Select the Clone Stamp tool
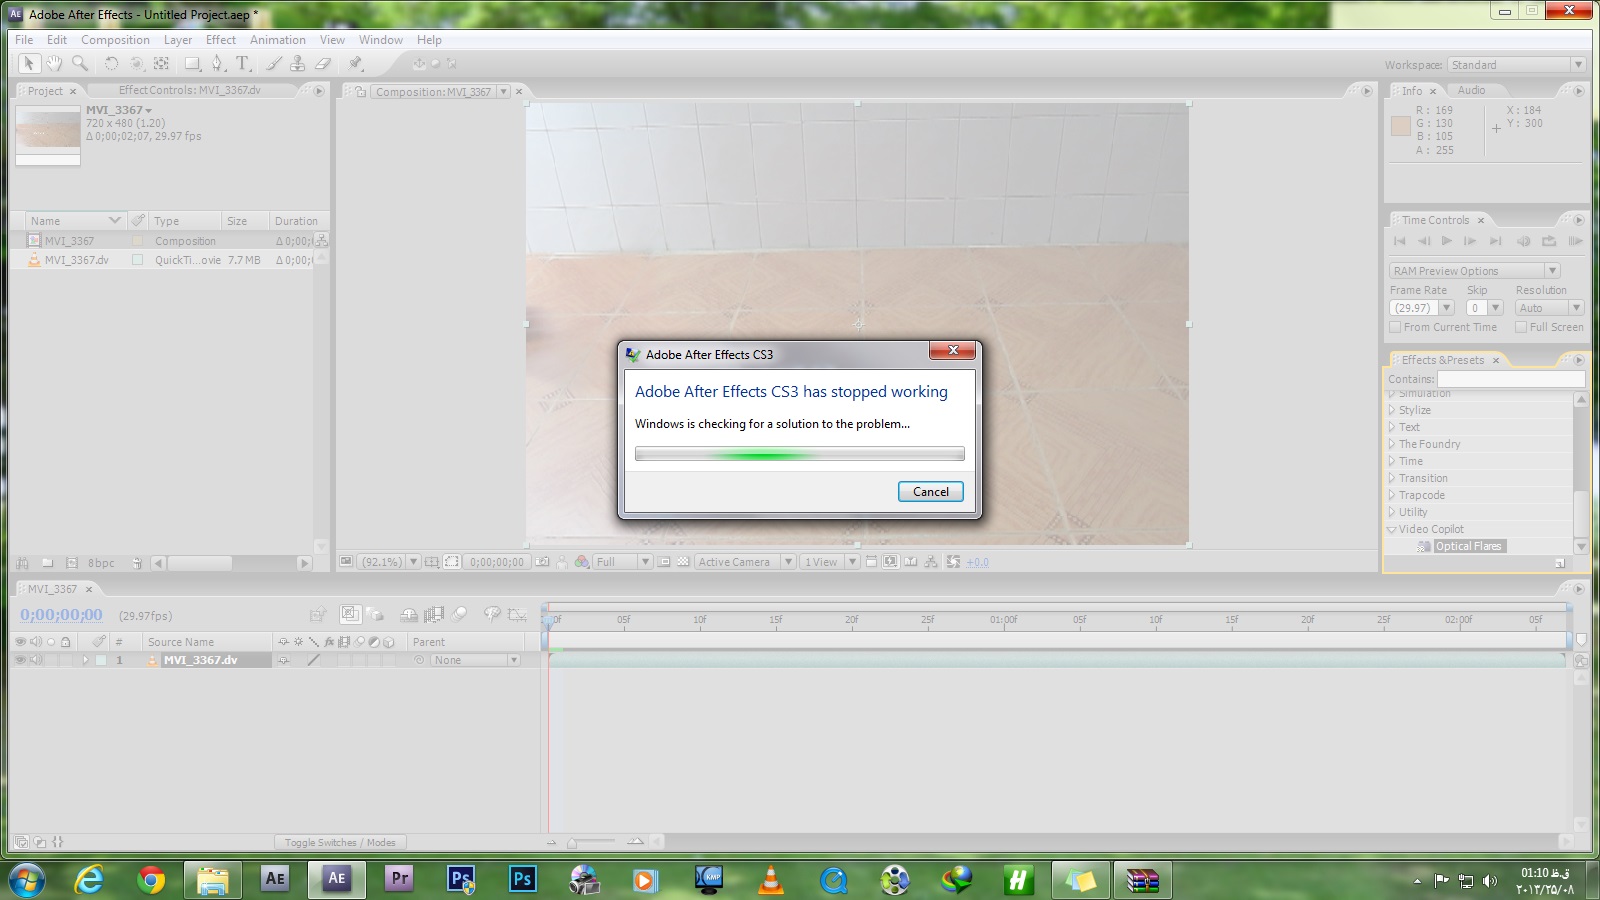The height and width of the screenshot is (900, 1600). pos(297,63)
